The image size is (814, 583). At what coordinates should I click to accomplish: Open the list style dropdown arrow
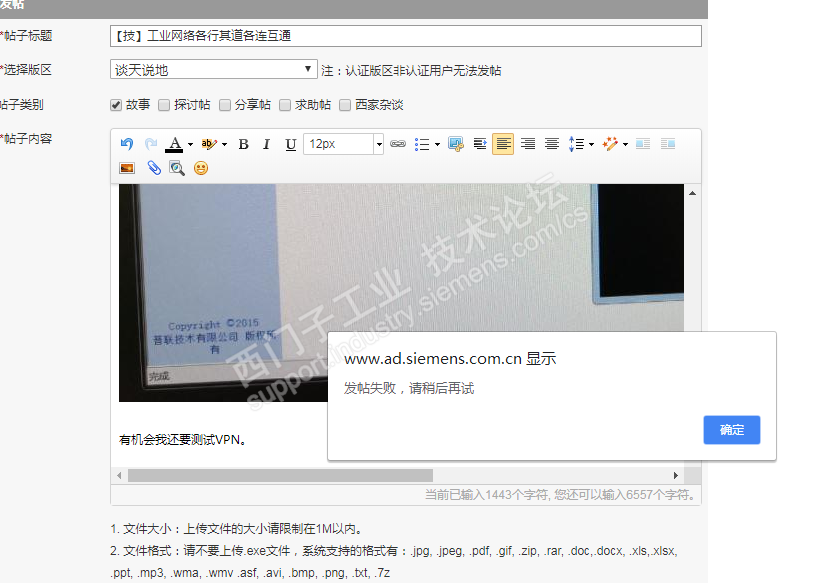(437, 144)
